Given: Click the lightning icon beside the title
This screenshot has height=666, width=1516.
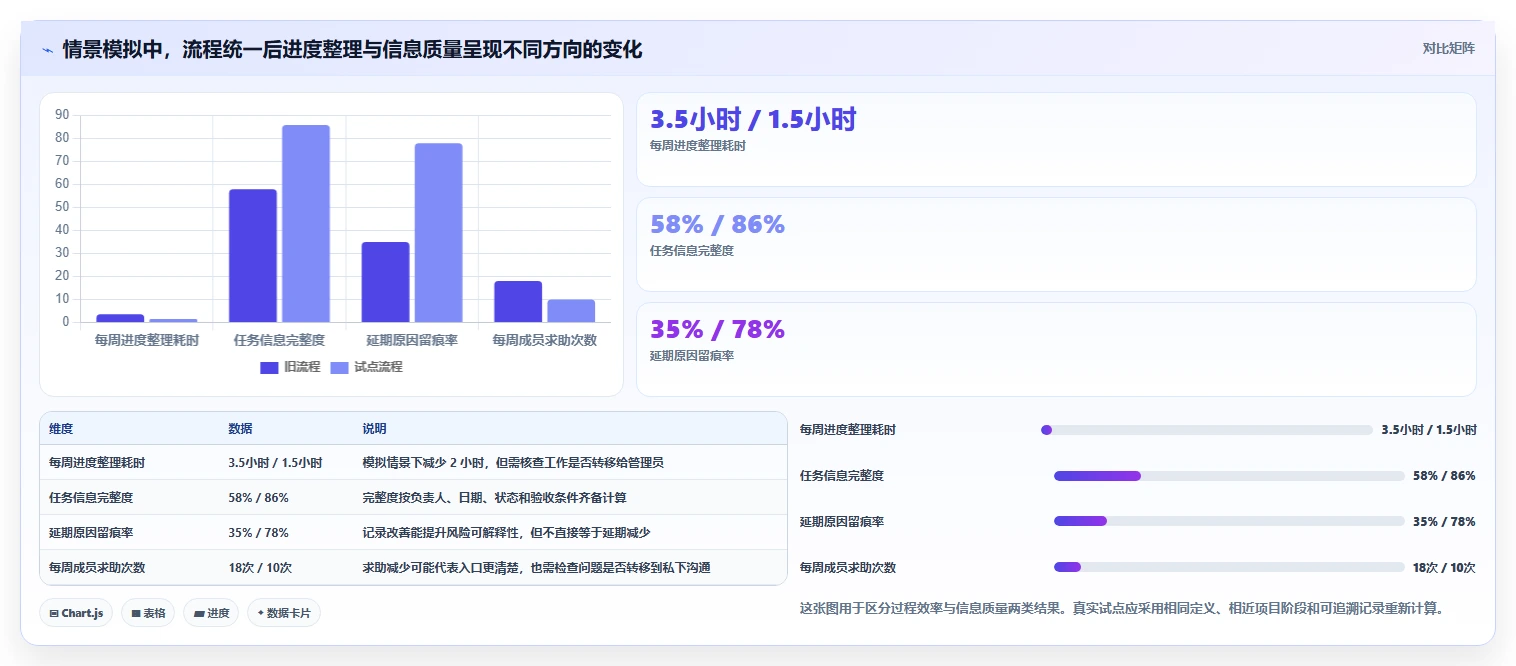Looking at the screenshot, I should (x=48, y=50).
